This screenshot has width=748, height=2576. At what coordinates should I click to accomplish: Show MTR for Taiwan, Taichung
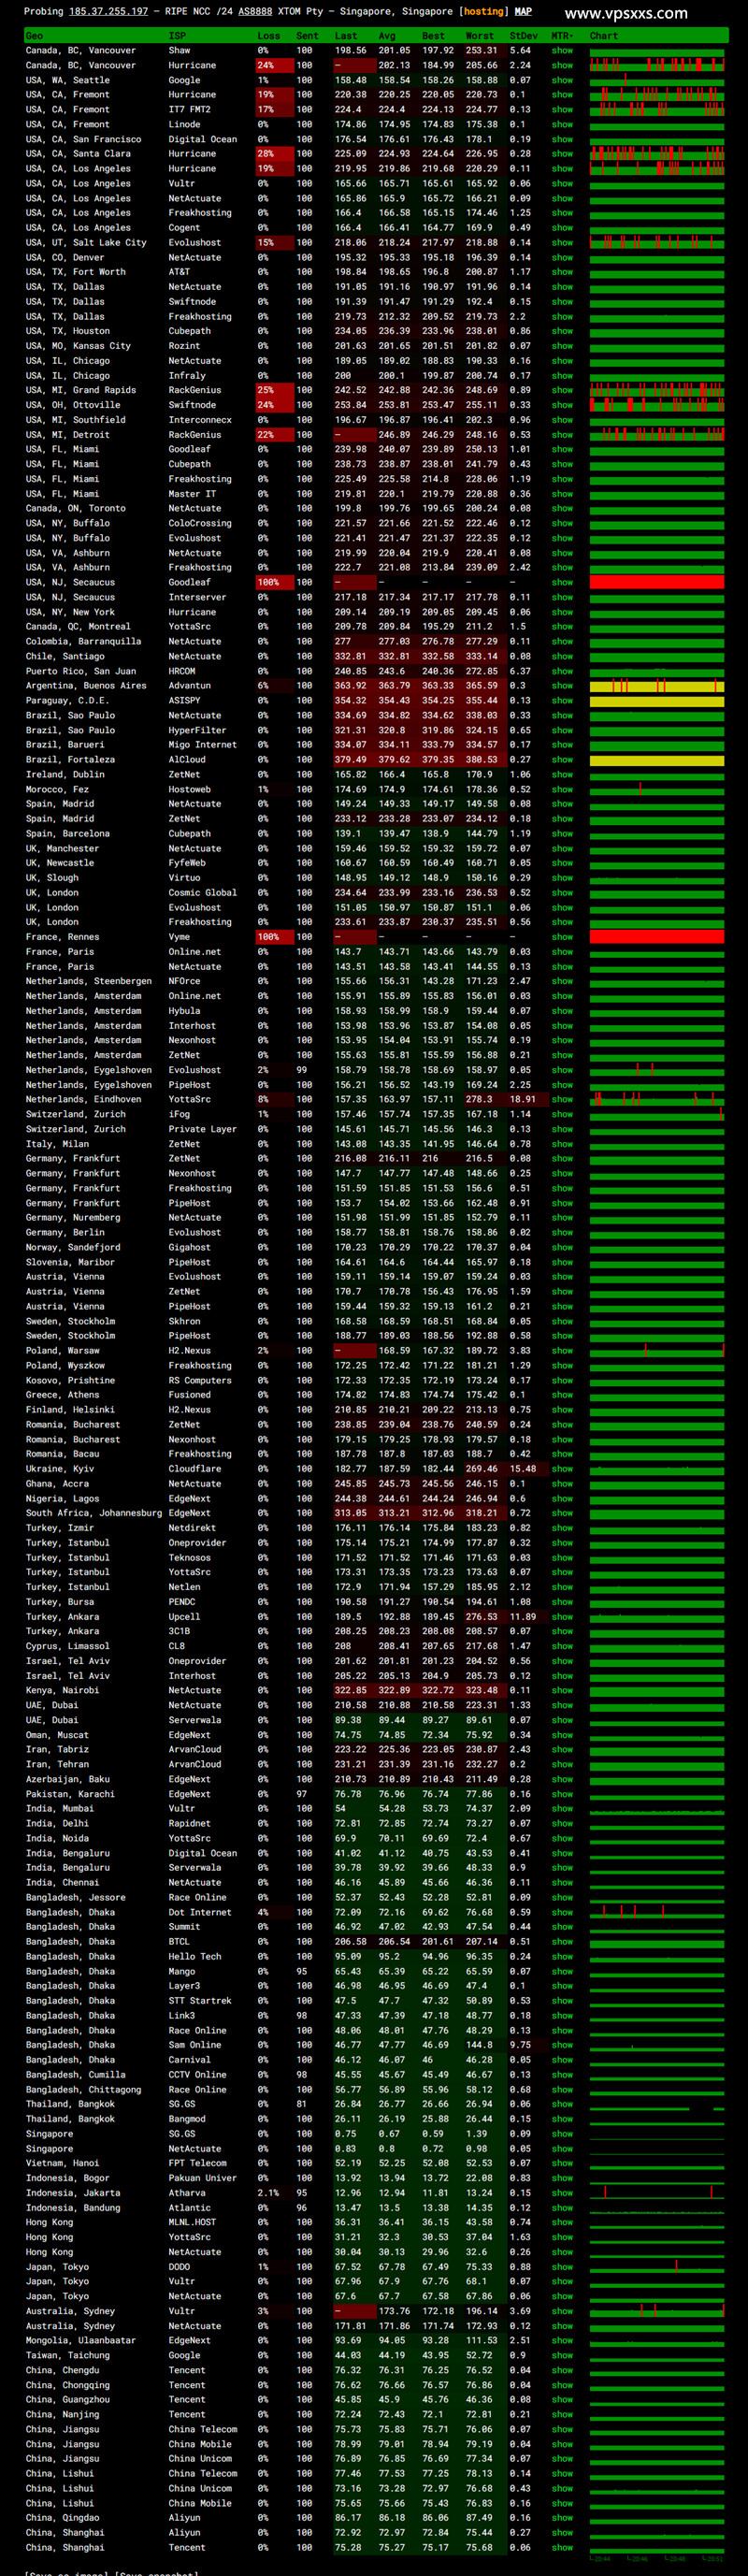tap(562, 2355)
